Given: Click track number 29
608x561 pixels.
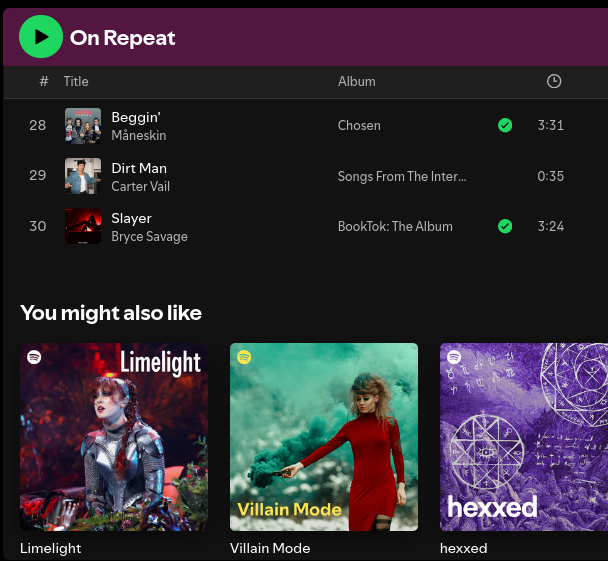Looking at the screenshot, I should tap(38, 175).
